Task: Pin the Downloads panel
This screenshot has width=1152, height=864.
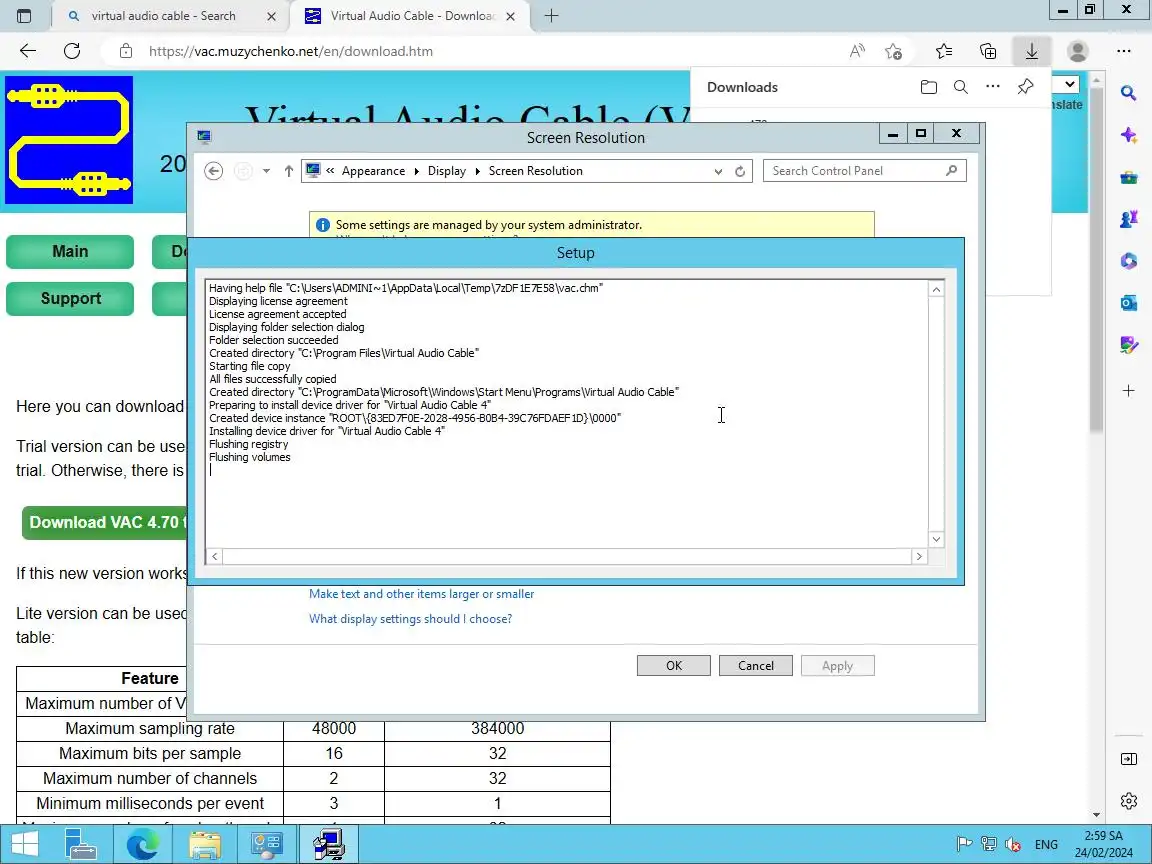Action: click(1025, 87)
